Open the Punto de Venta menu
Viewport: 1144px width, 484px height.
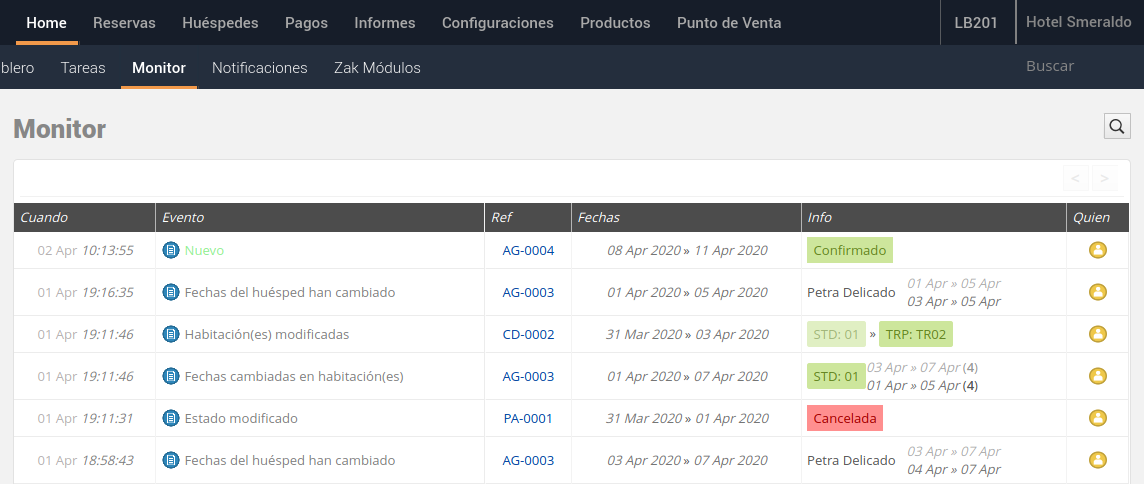(729, 23)
